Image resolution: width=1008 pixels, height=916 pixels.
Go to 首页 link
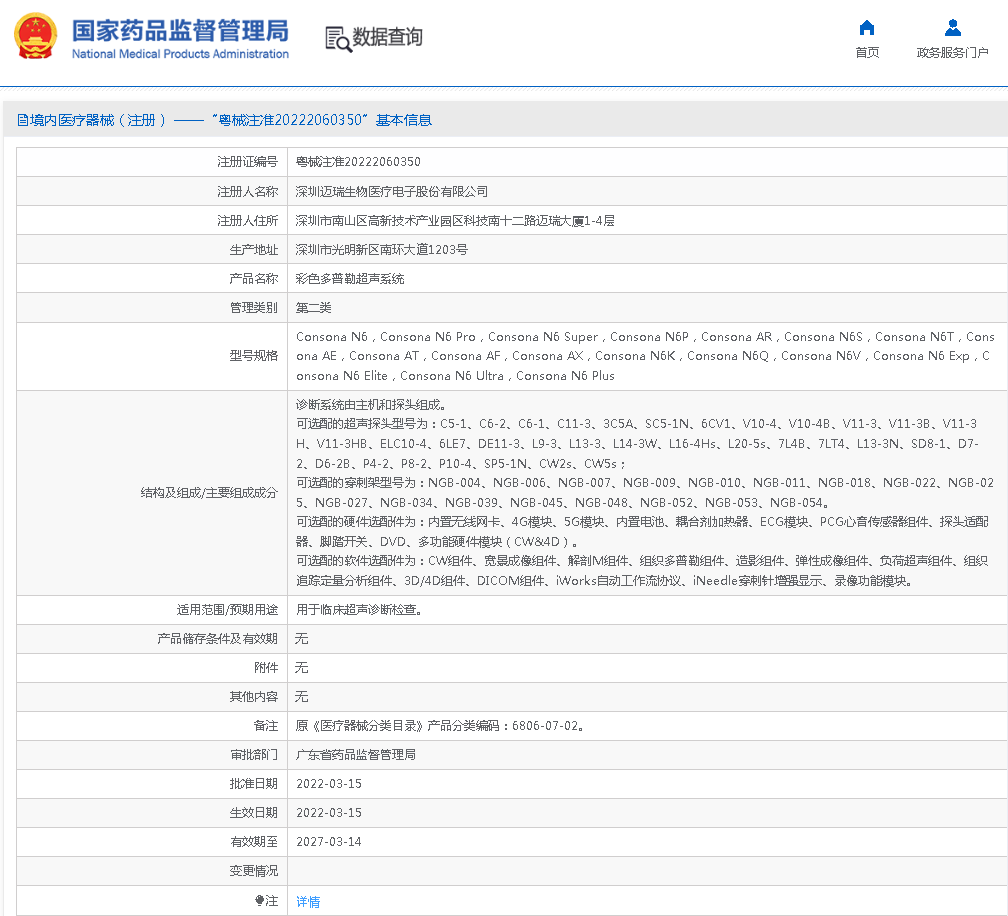867,53
